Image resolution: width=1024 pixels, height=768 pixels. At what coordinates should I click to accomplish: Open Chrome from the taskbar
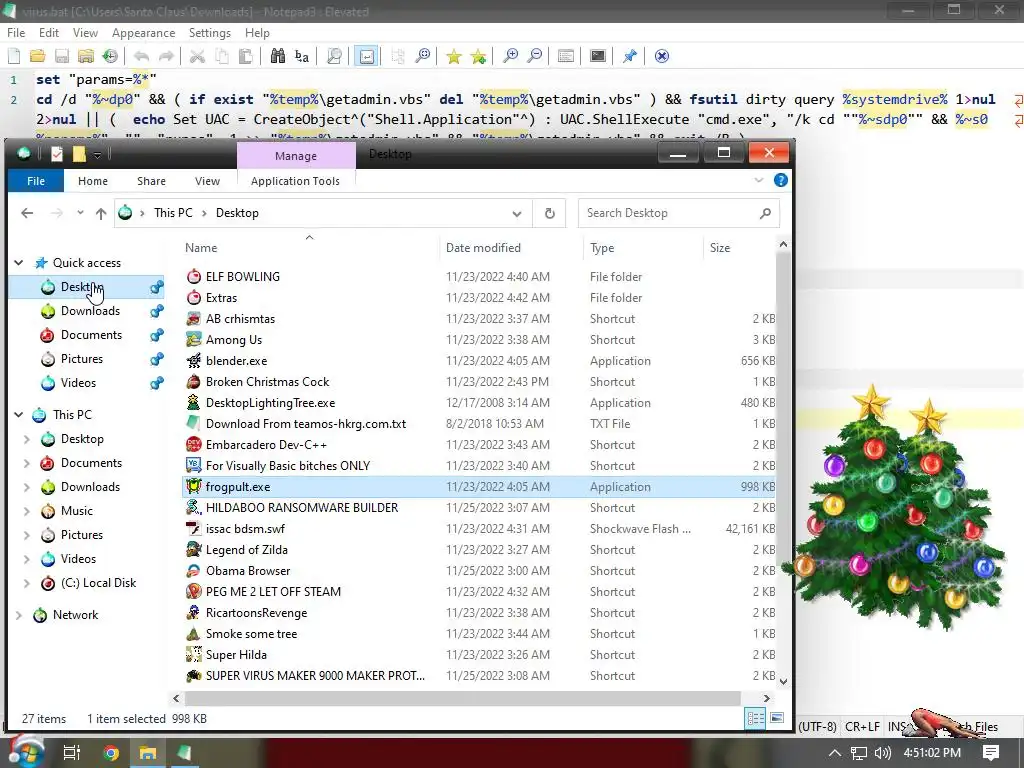[x=111, y=753]
